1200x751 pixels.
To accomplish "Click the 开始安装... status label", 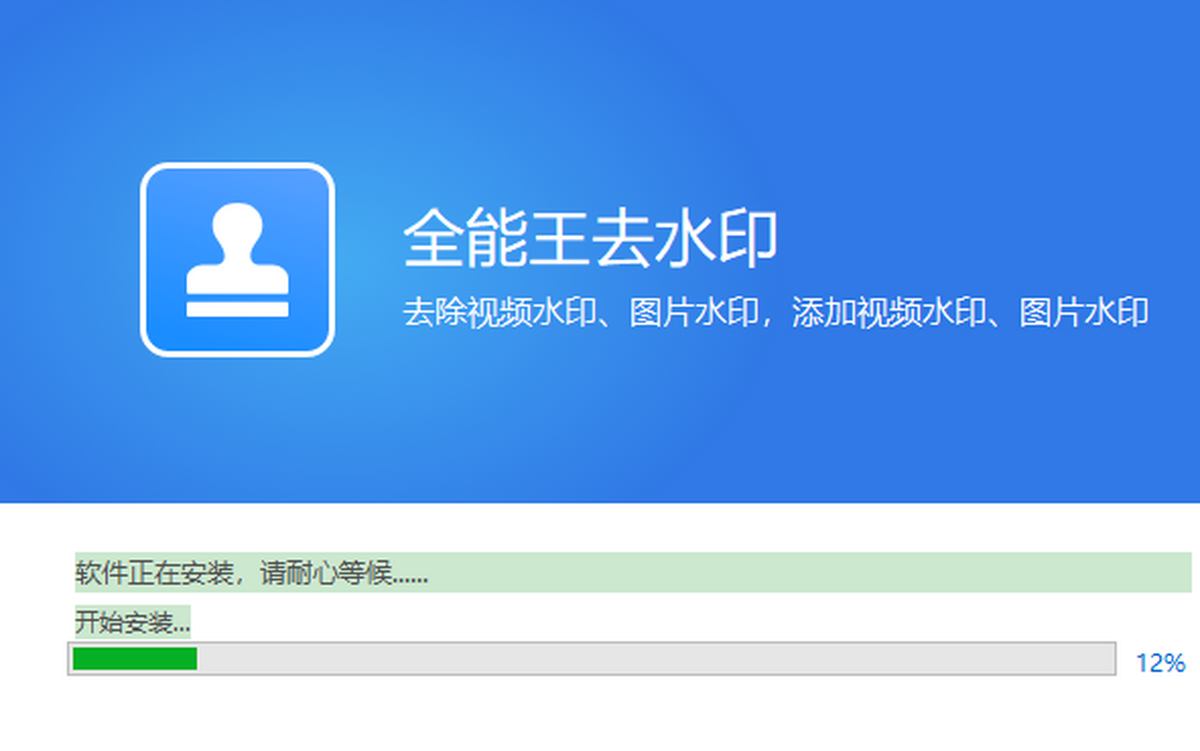I will [x=132, y=623].
